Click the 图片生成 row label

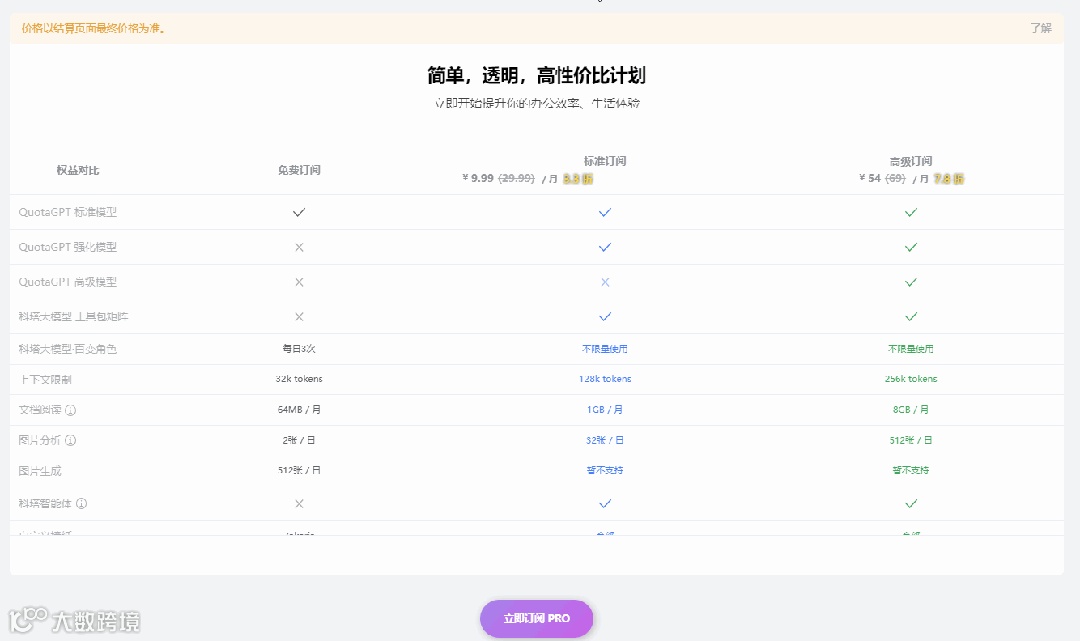click(x=40, y=471)
